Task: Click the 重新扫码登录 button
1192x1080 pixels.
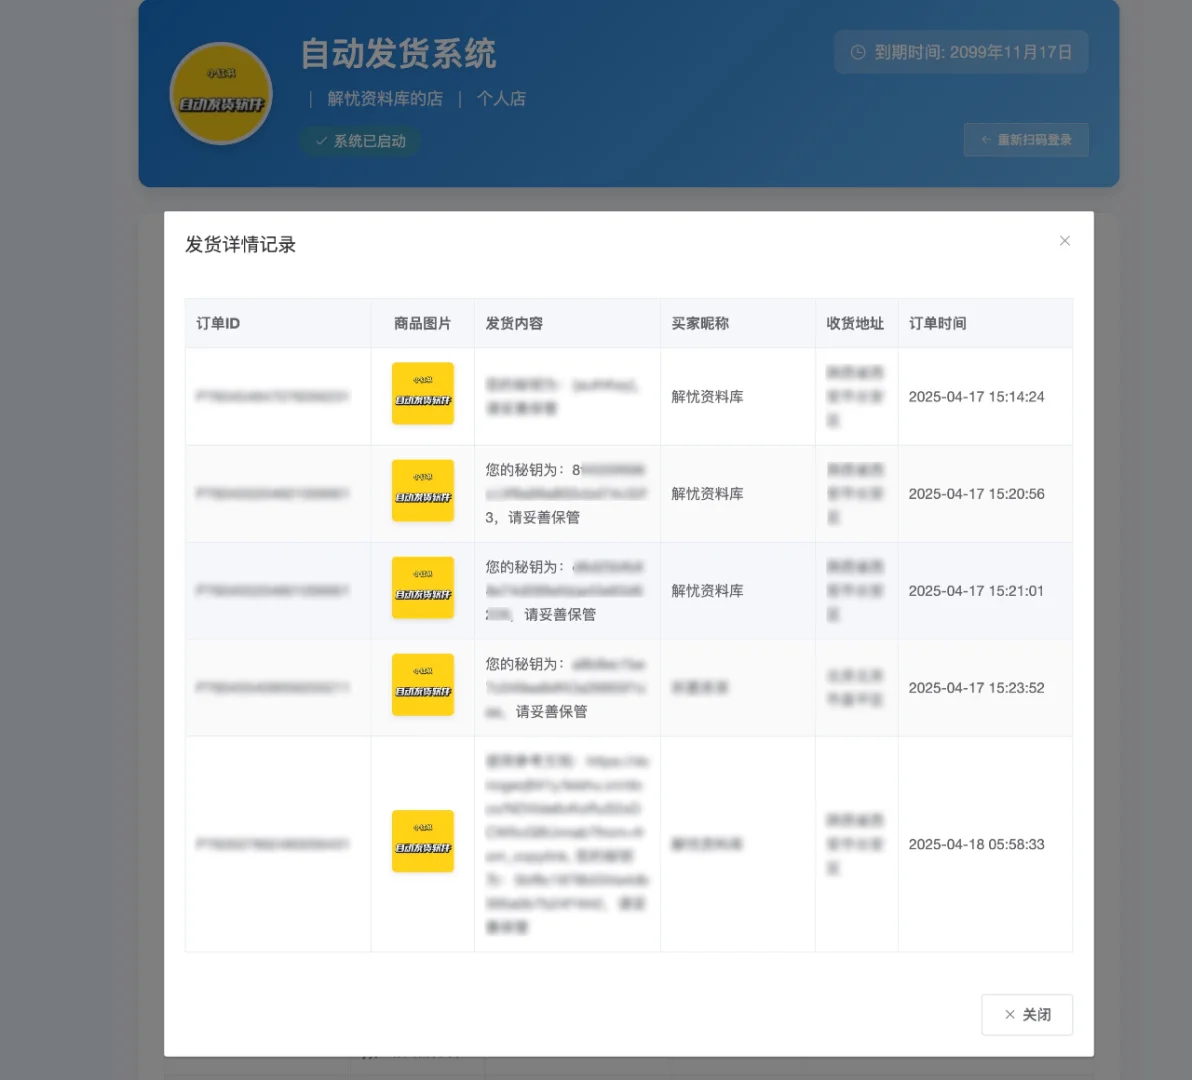Action: pos(1026,140)
